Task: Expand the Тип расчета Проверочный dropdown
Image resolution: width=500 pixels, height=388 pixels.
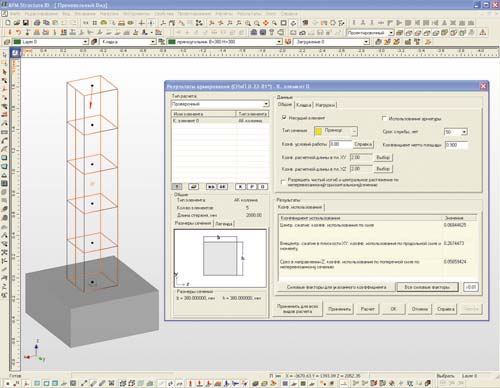Action: pyautogui.click(x=266, y=104)
